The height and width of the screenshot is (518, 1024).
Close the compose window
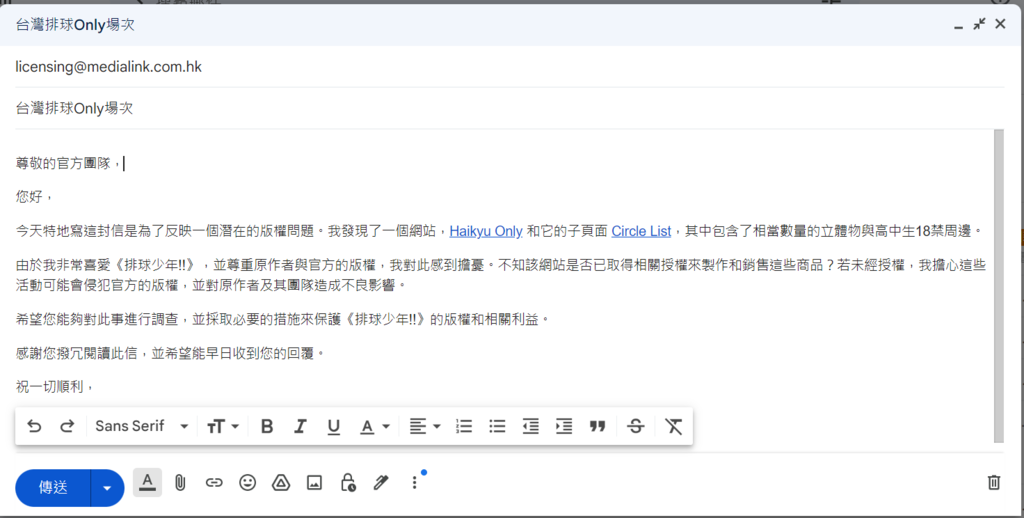pyautogui.click(x=1000, y=24)
